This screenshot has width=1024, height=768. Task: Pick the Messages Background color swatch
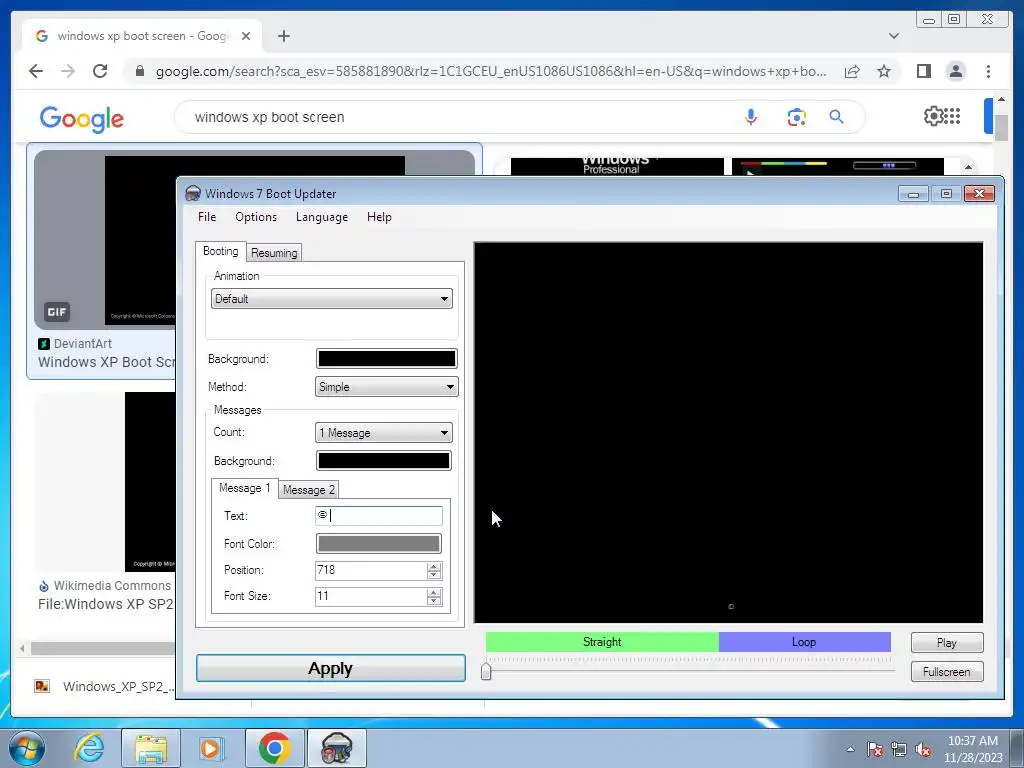[383, 460]
